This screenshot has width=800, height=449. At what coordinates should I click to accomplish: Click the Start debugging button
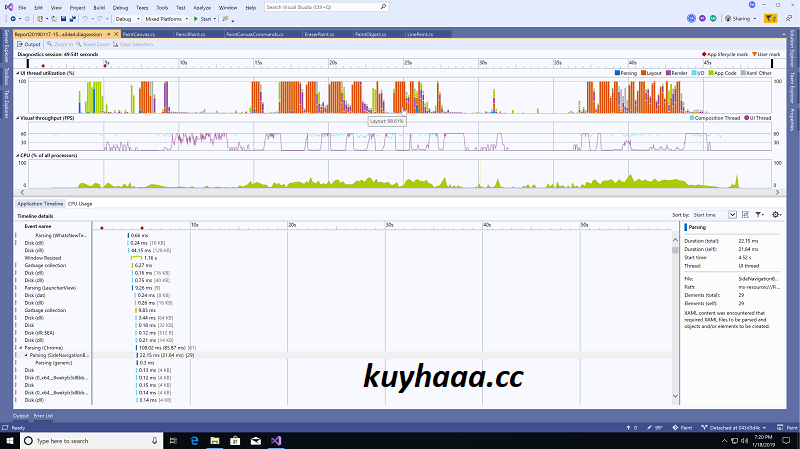tap(203, 19)
